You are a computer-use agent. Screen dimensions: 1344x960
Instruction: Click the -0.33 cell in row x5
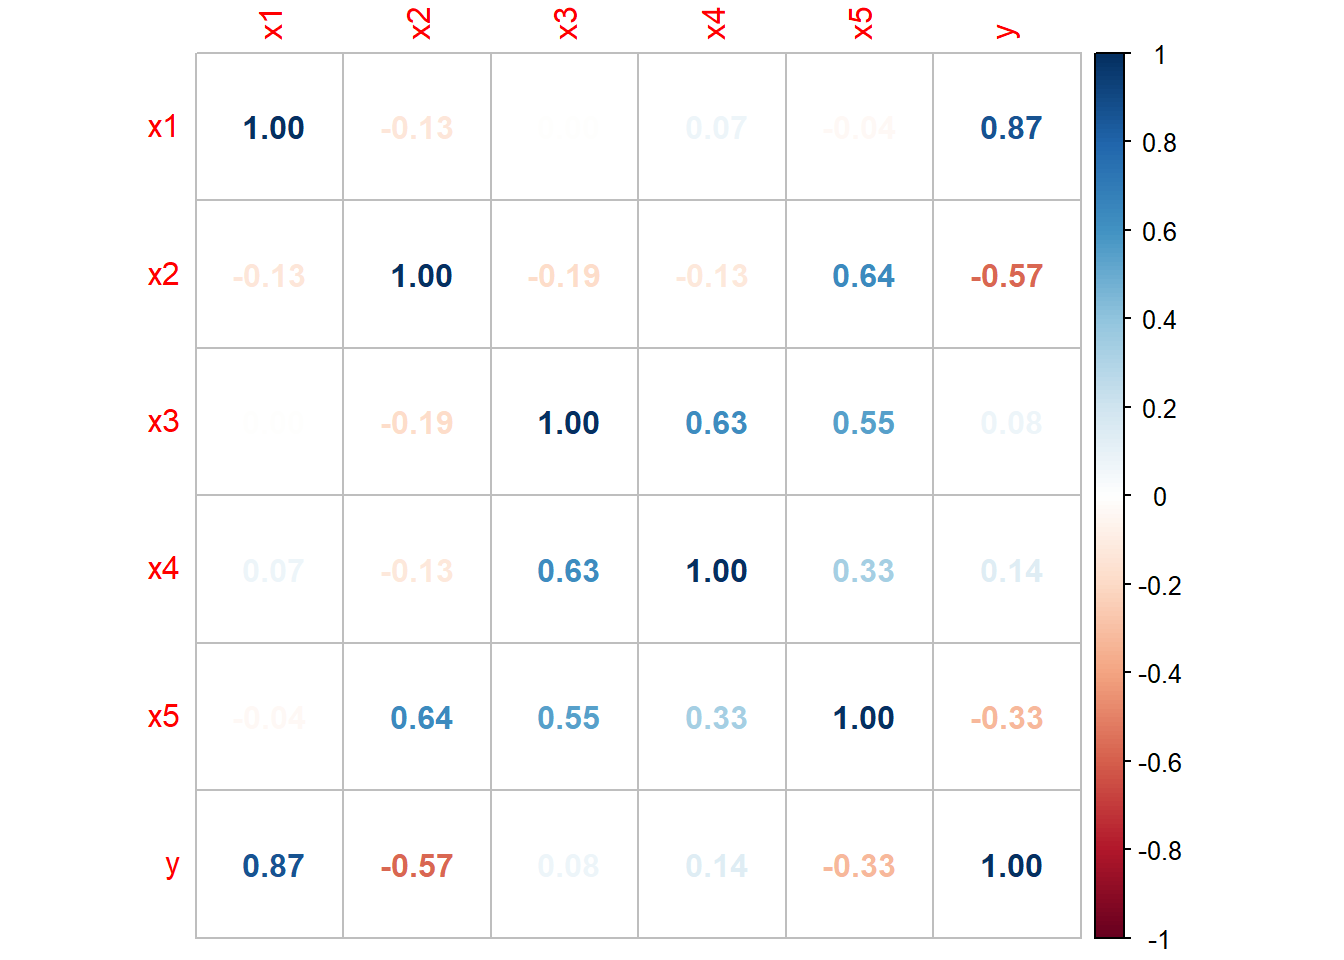[x=1006, y=718]
